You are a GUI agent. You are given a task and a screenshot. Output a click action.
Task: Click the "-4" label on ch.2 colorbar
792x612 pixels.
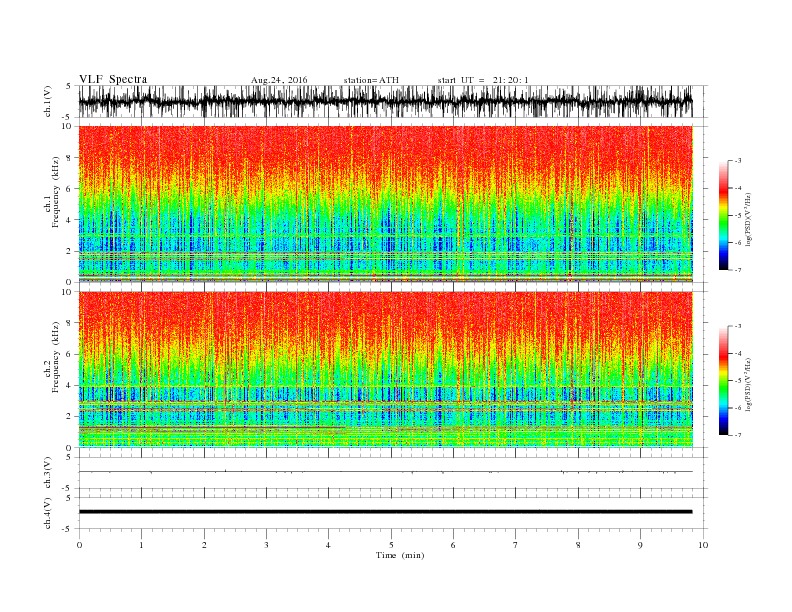click(738, 353)
